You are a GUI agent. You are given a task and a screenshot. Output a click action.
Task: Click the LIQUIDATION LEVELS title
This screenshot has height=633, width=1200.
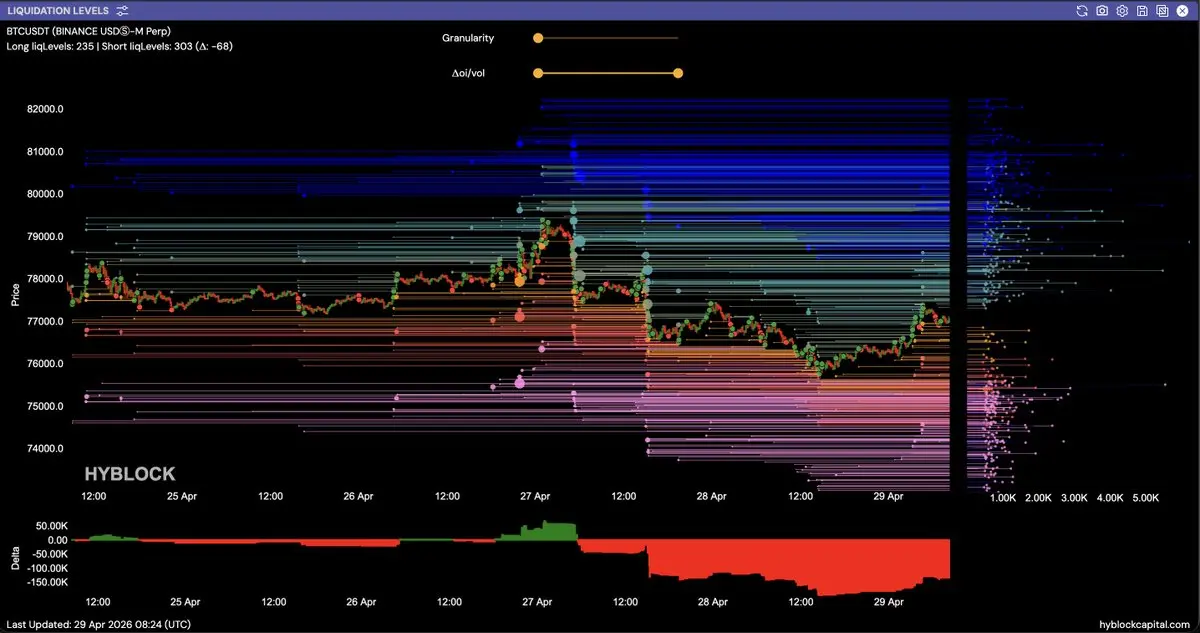[57, 10]
